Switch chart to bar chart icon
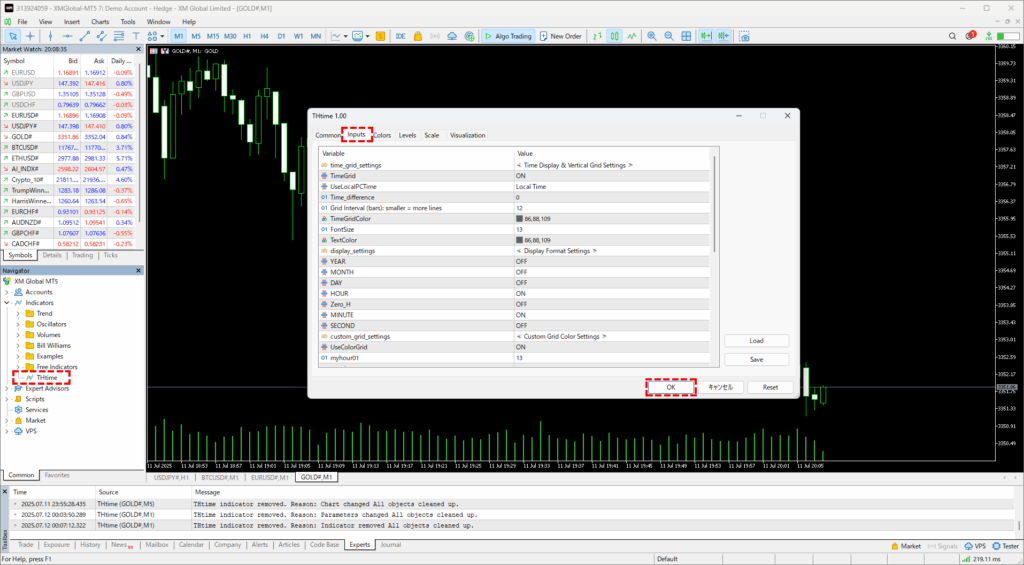This screenshot has width=1024, height=565. [x=597, y=36]
